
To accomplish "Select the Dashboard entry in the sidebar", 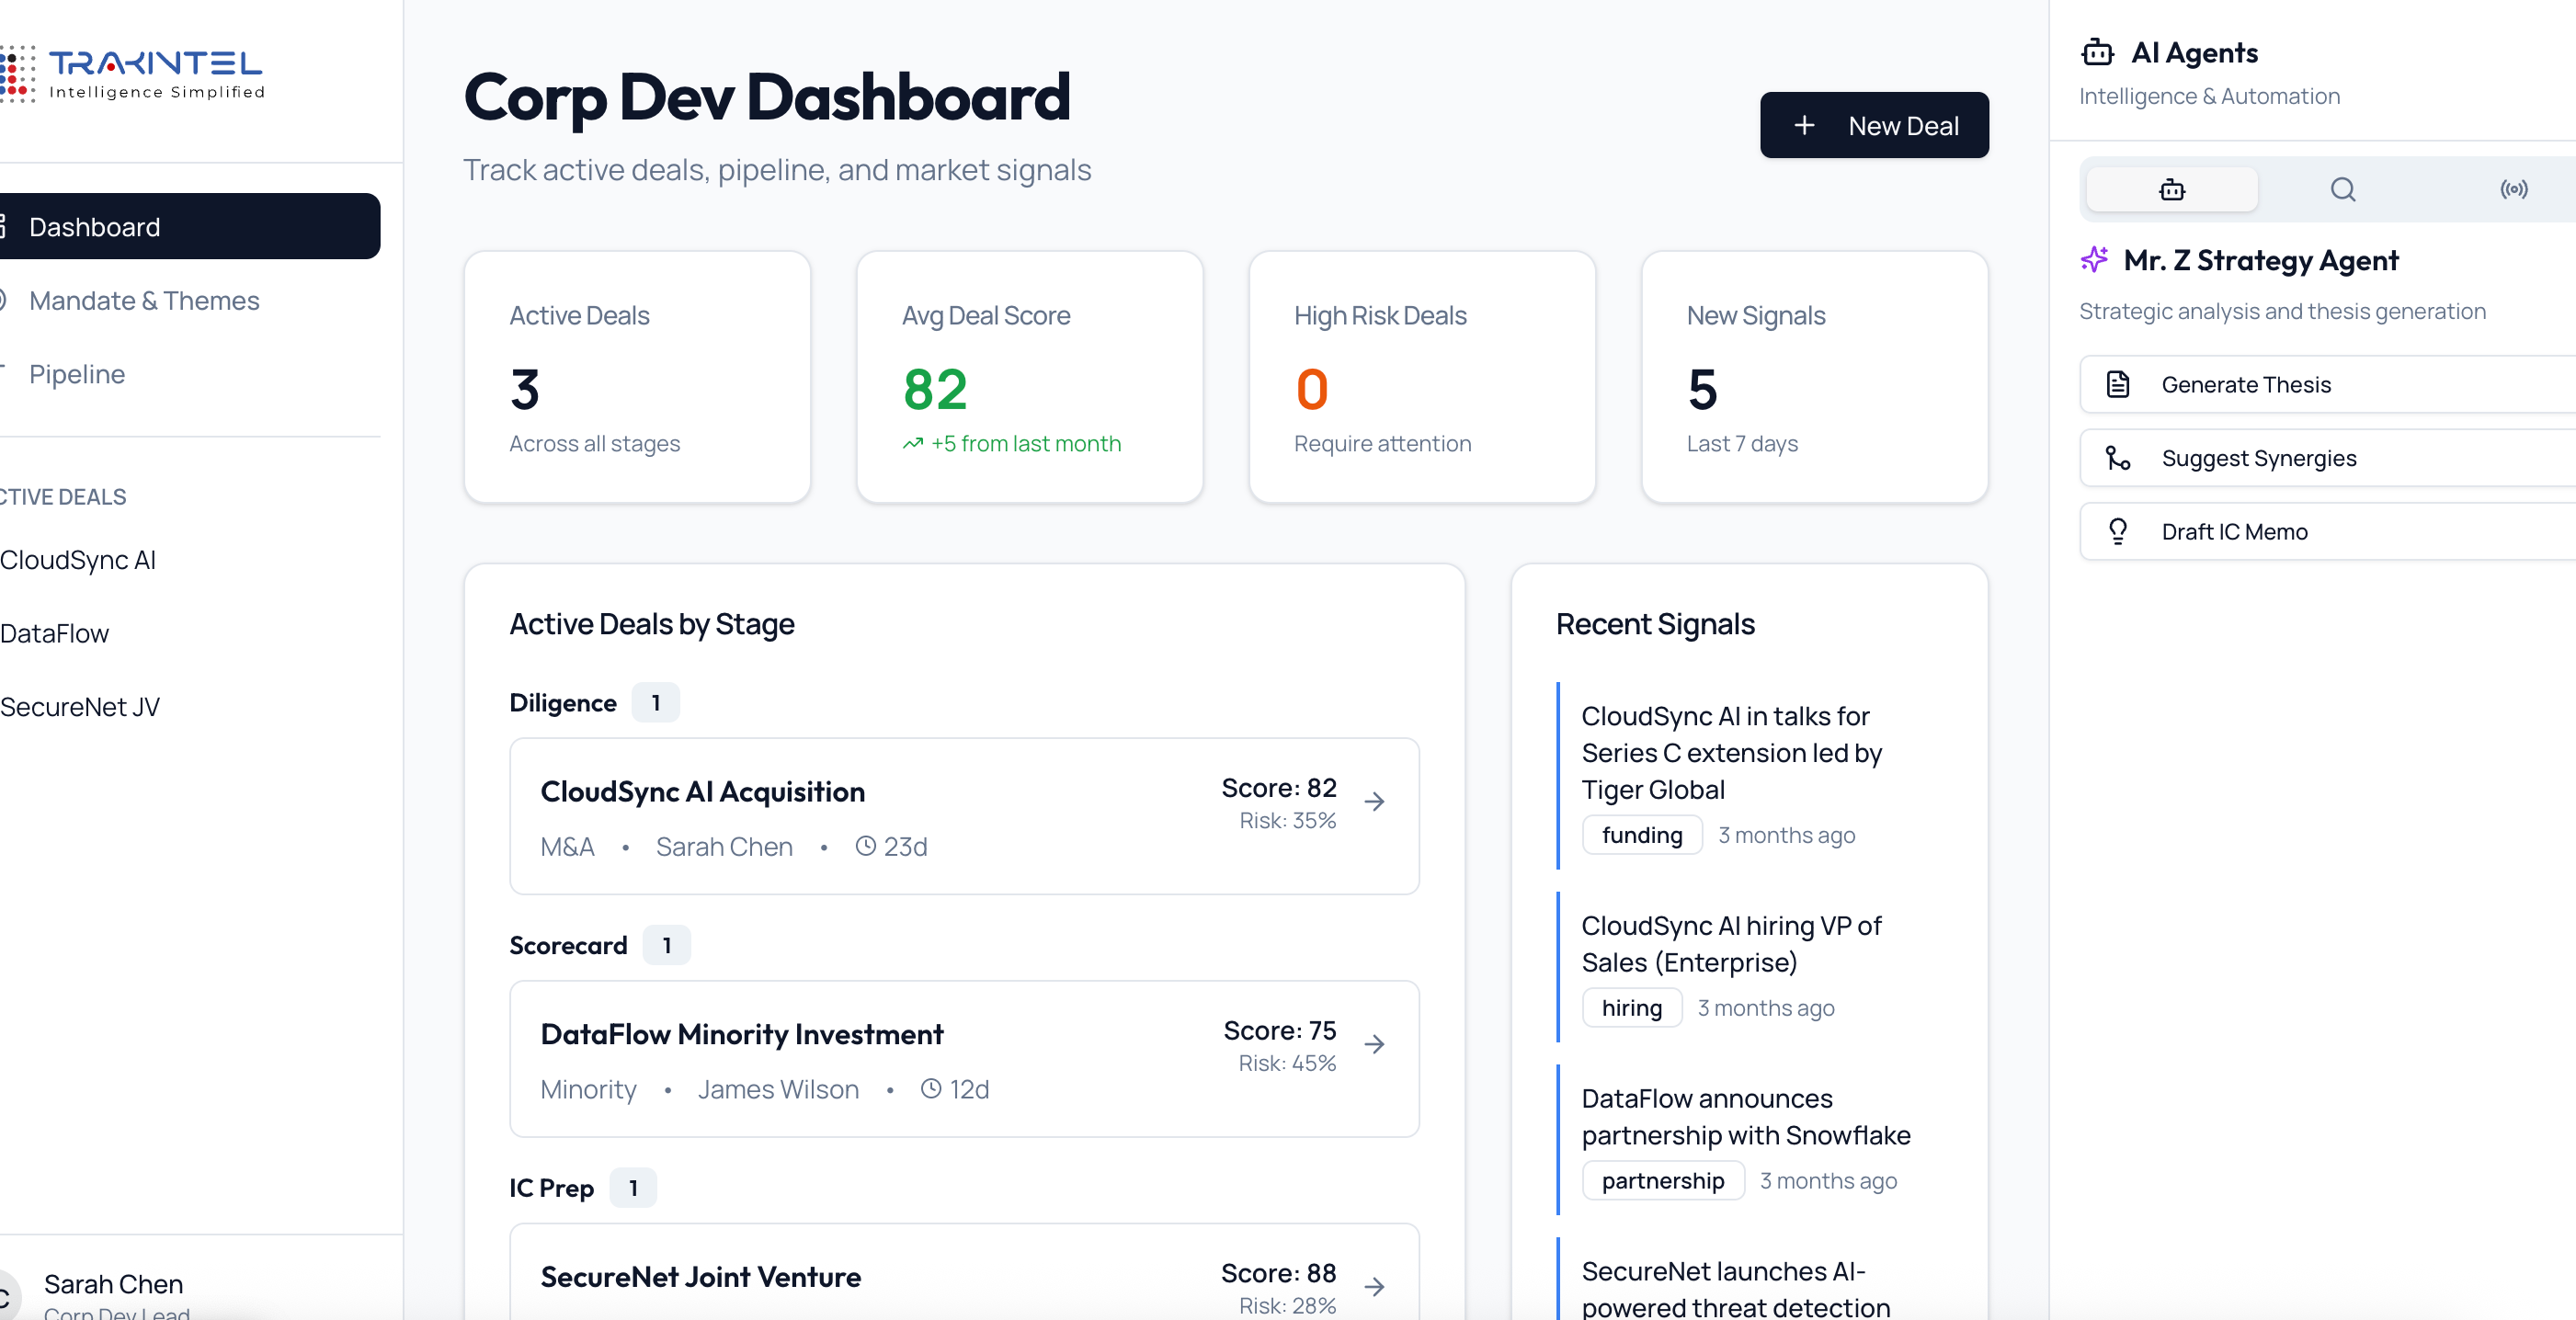I will click(94, 226).
